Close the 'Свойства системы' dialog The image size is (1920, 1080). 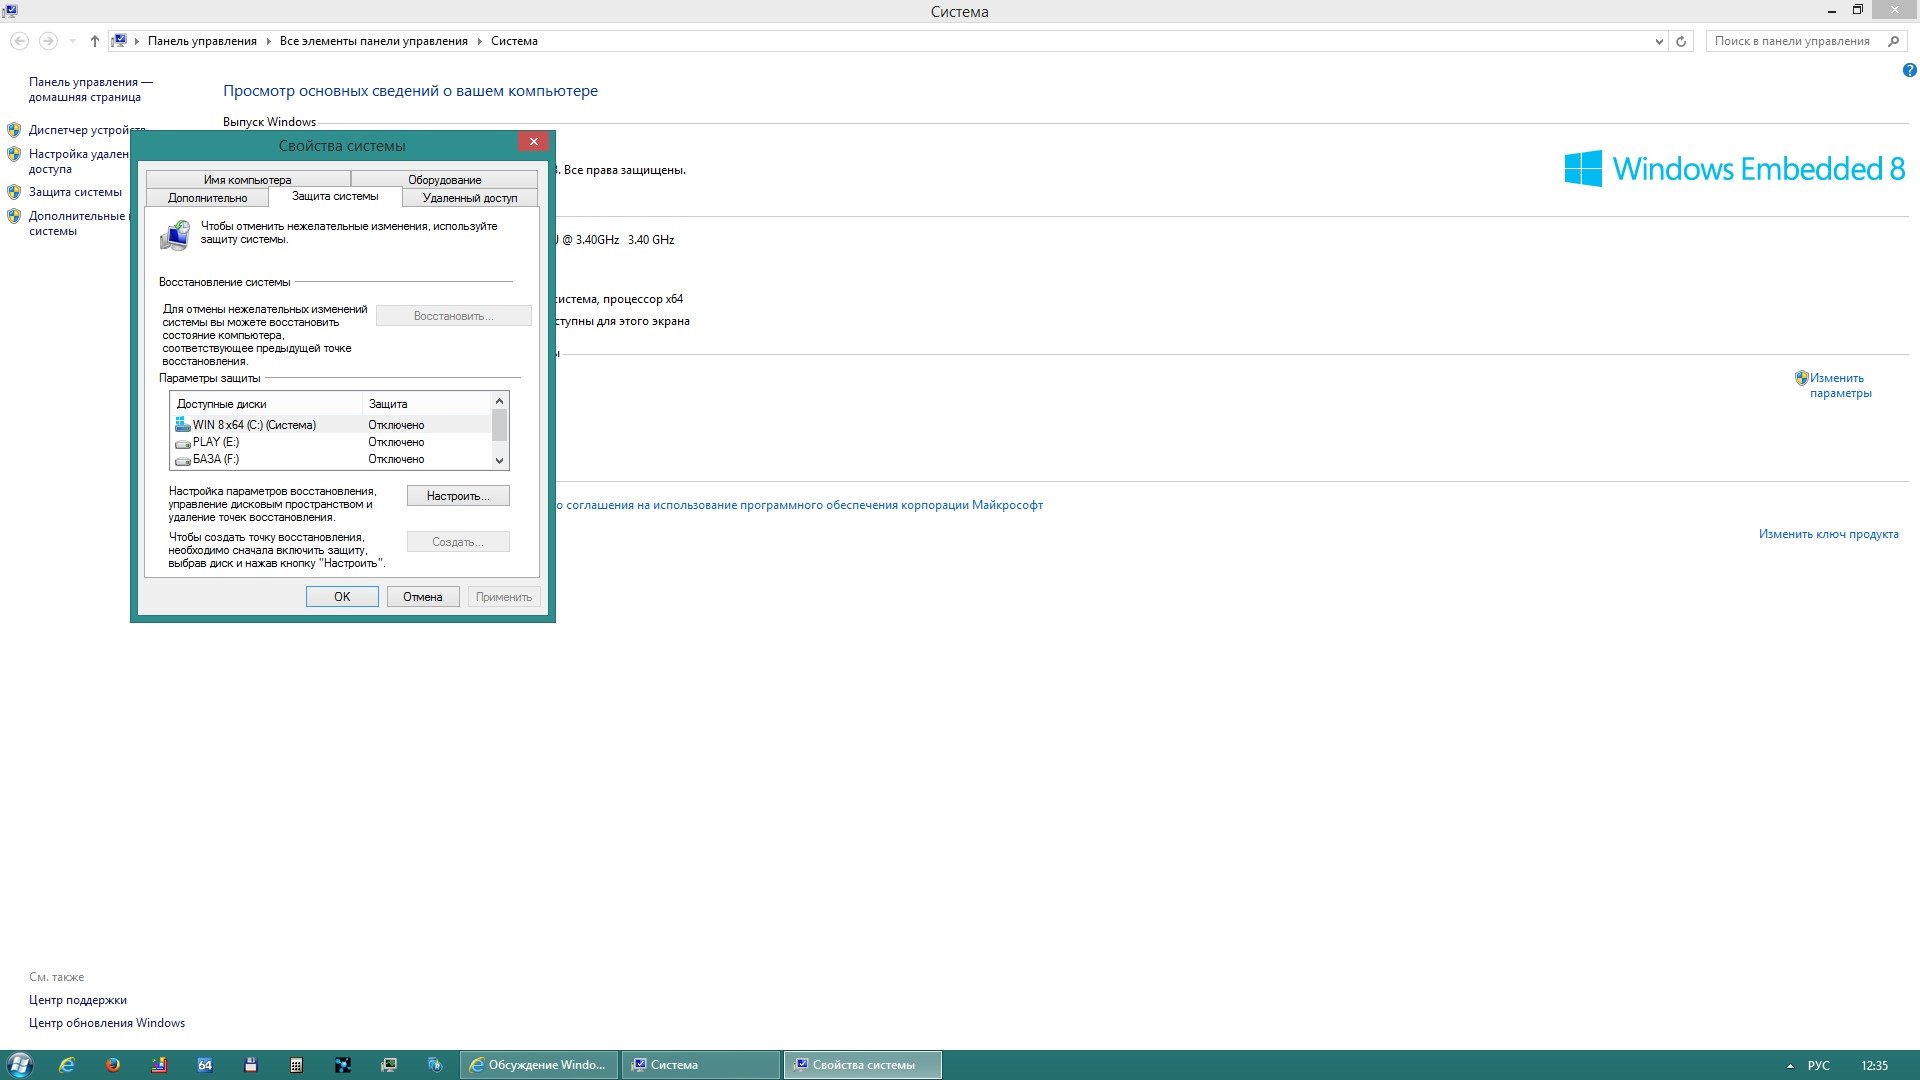[534, 142]
